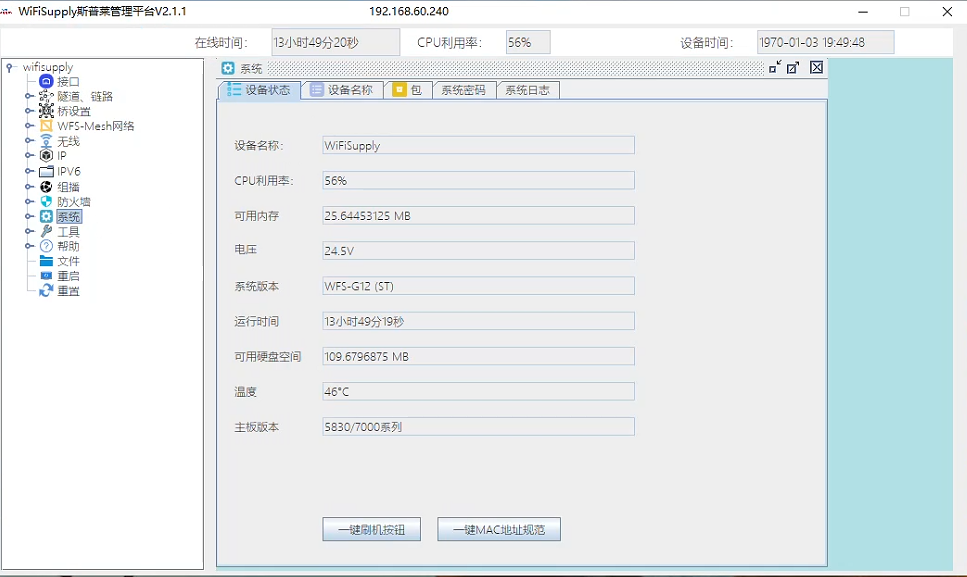The image size is (967, 577).
Task: Click the top CPU利用率 56% box
Action: click(x=528, y=43)
